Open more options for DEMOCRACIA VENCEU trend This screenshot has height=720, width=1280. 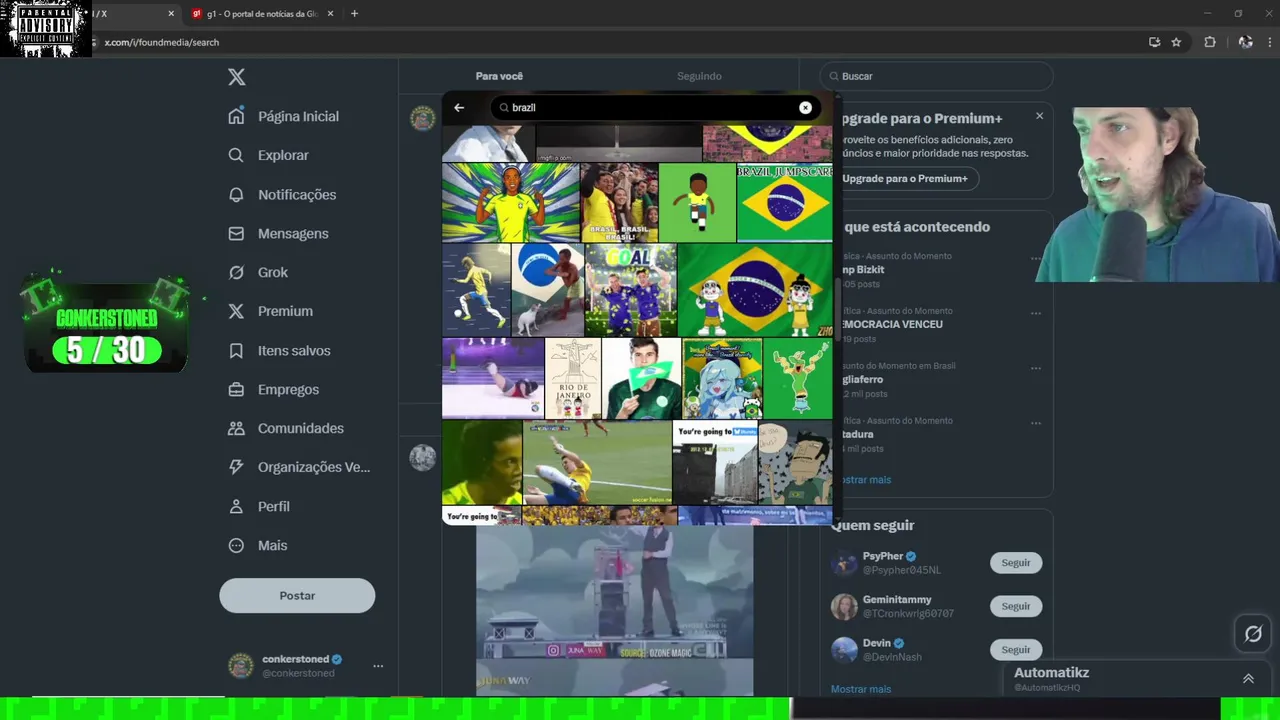coord(1036,313)
